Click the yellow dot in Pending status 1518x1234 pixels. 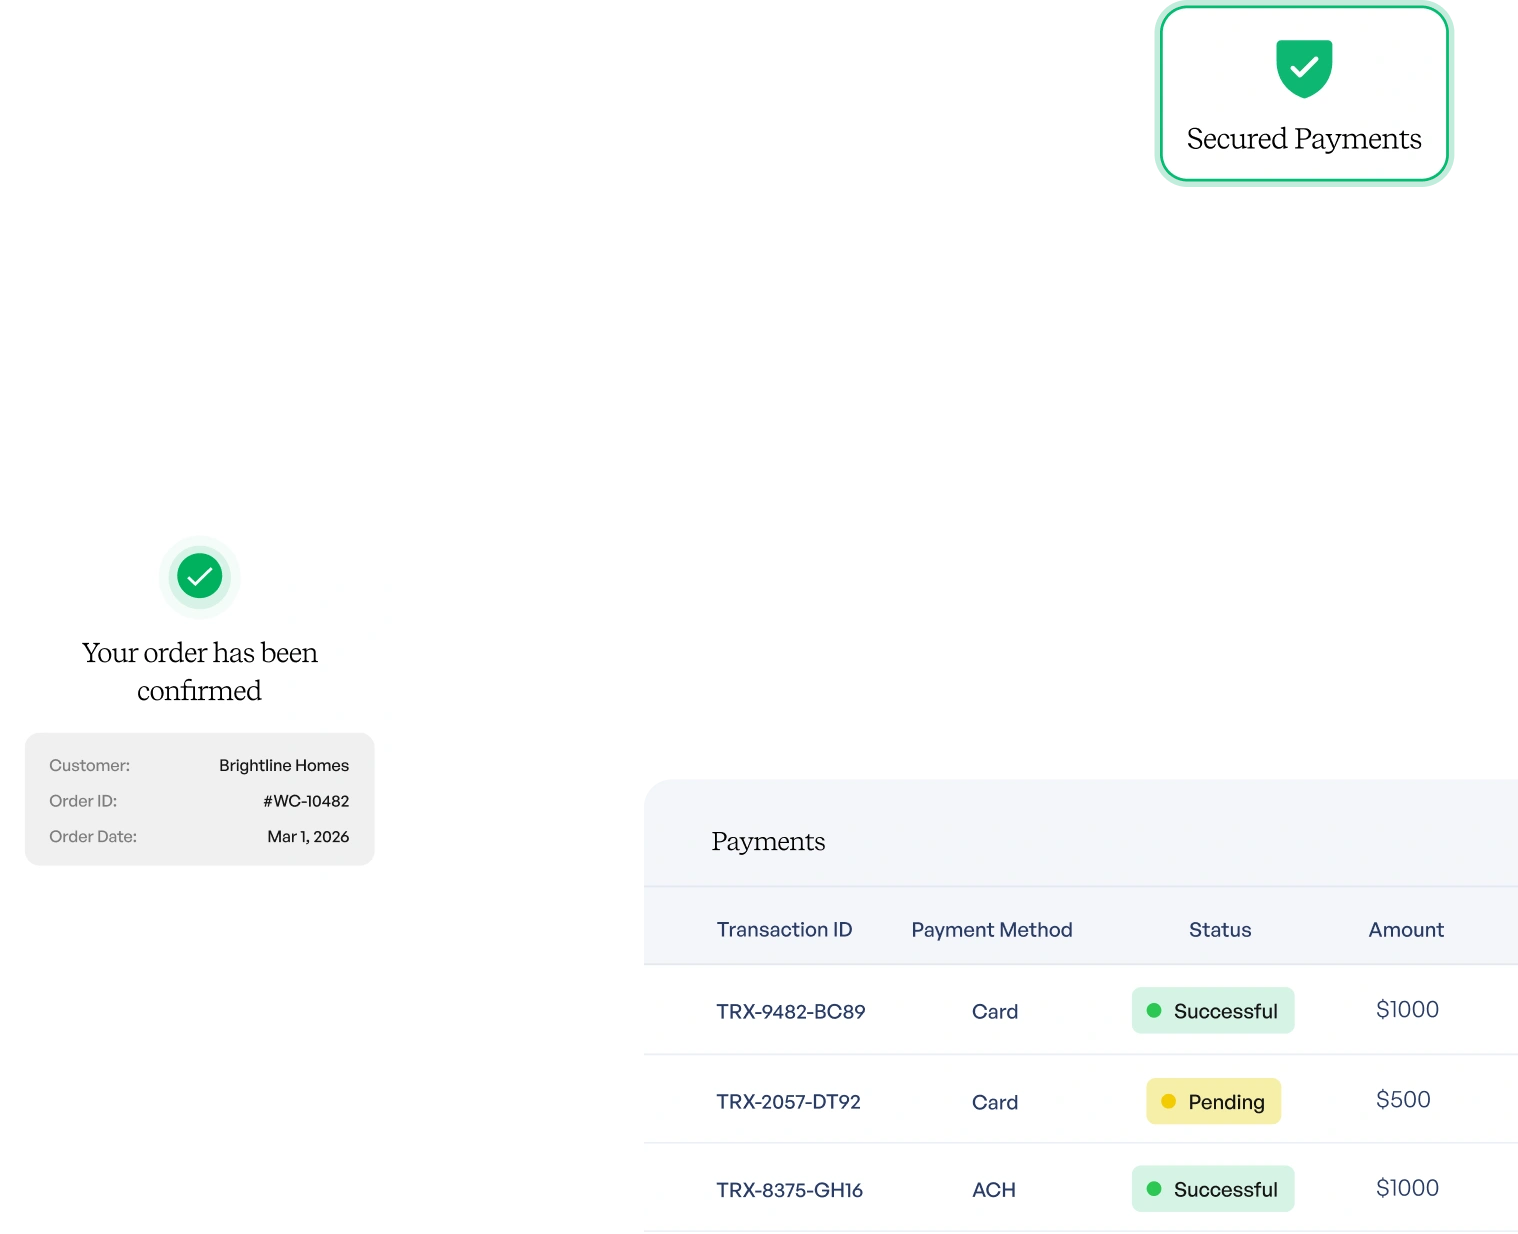[1168, 1101]
